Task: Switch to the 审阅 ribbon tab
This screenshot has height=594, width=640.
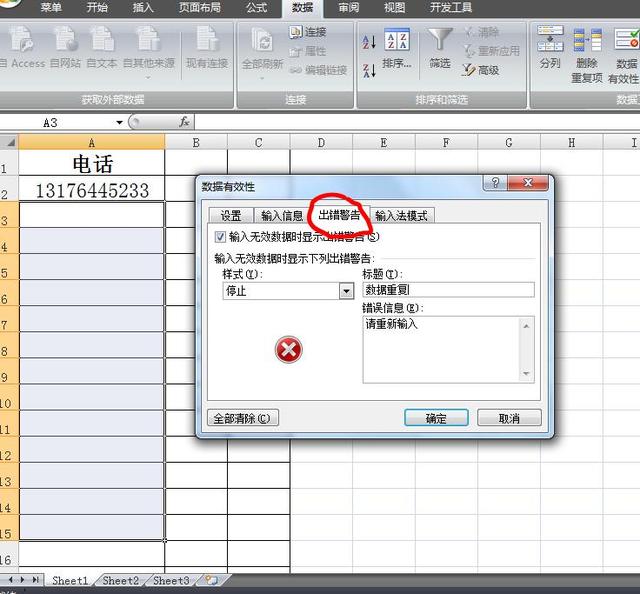Action: pyautogui.click(x=349, y=7)
